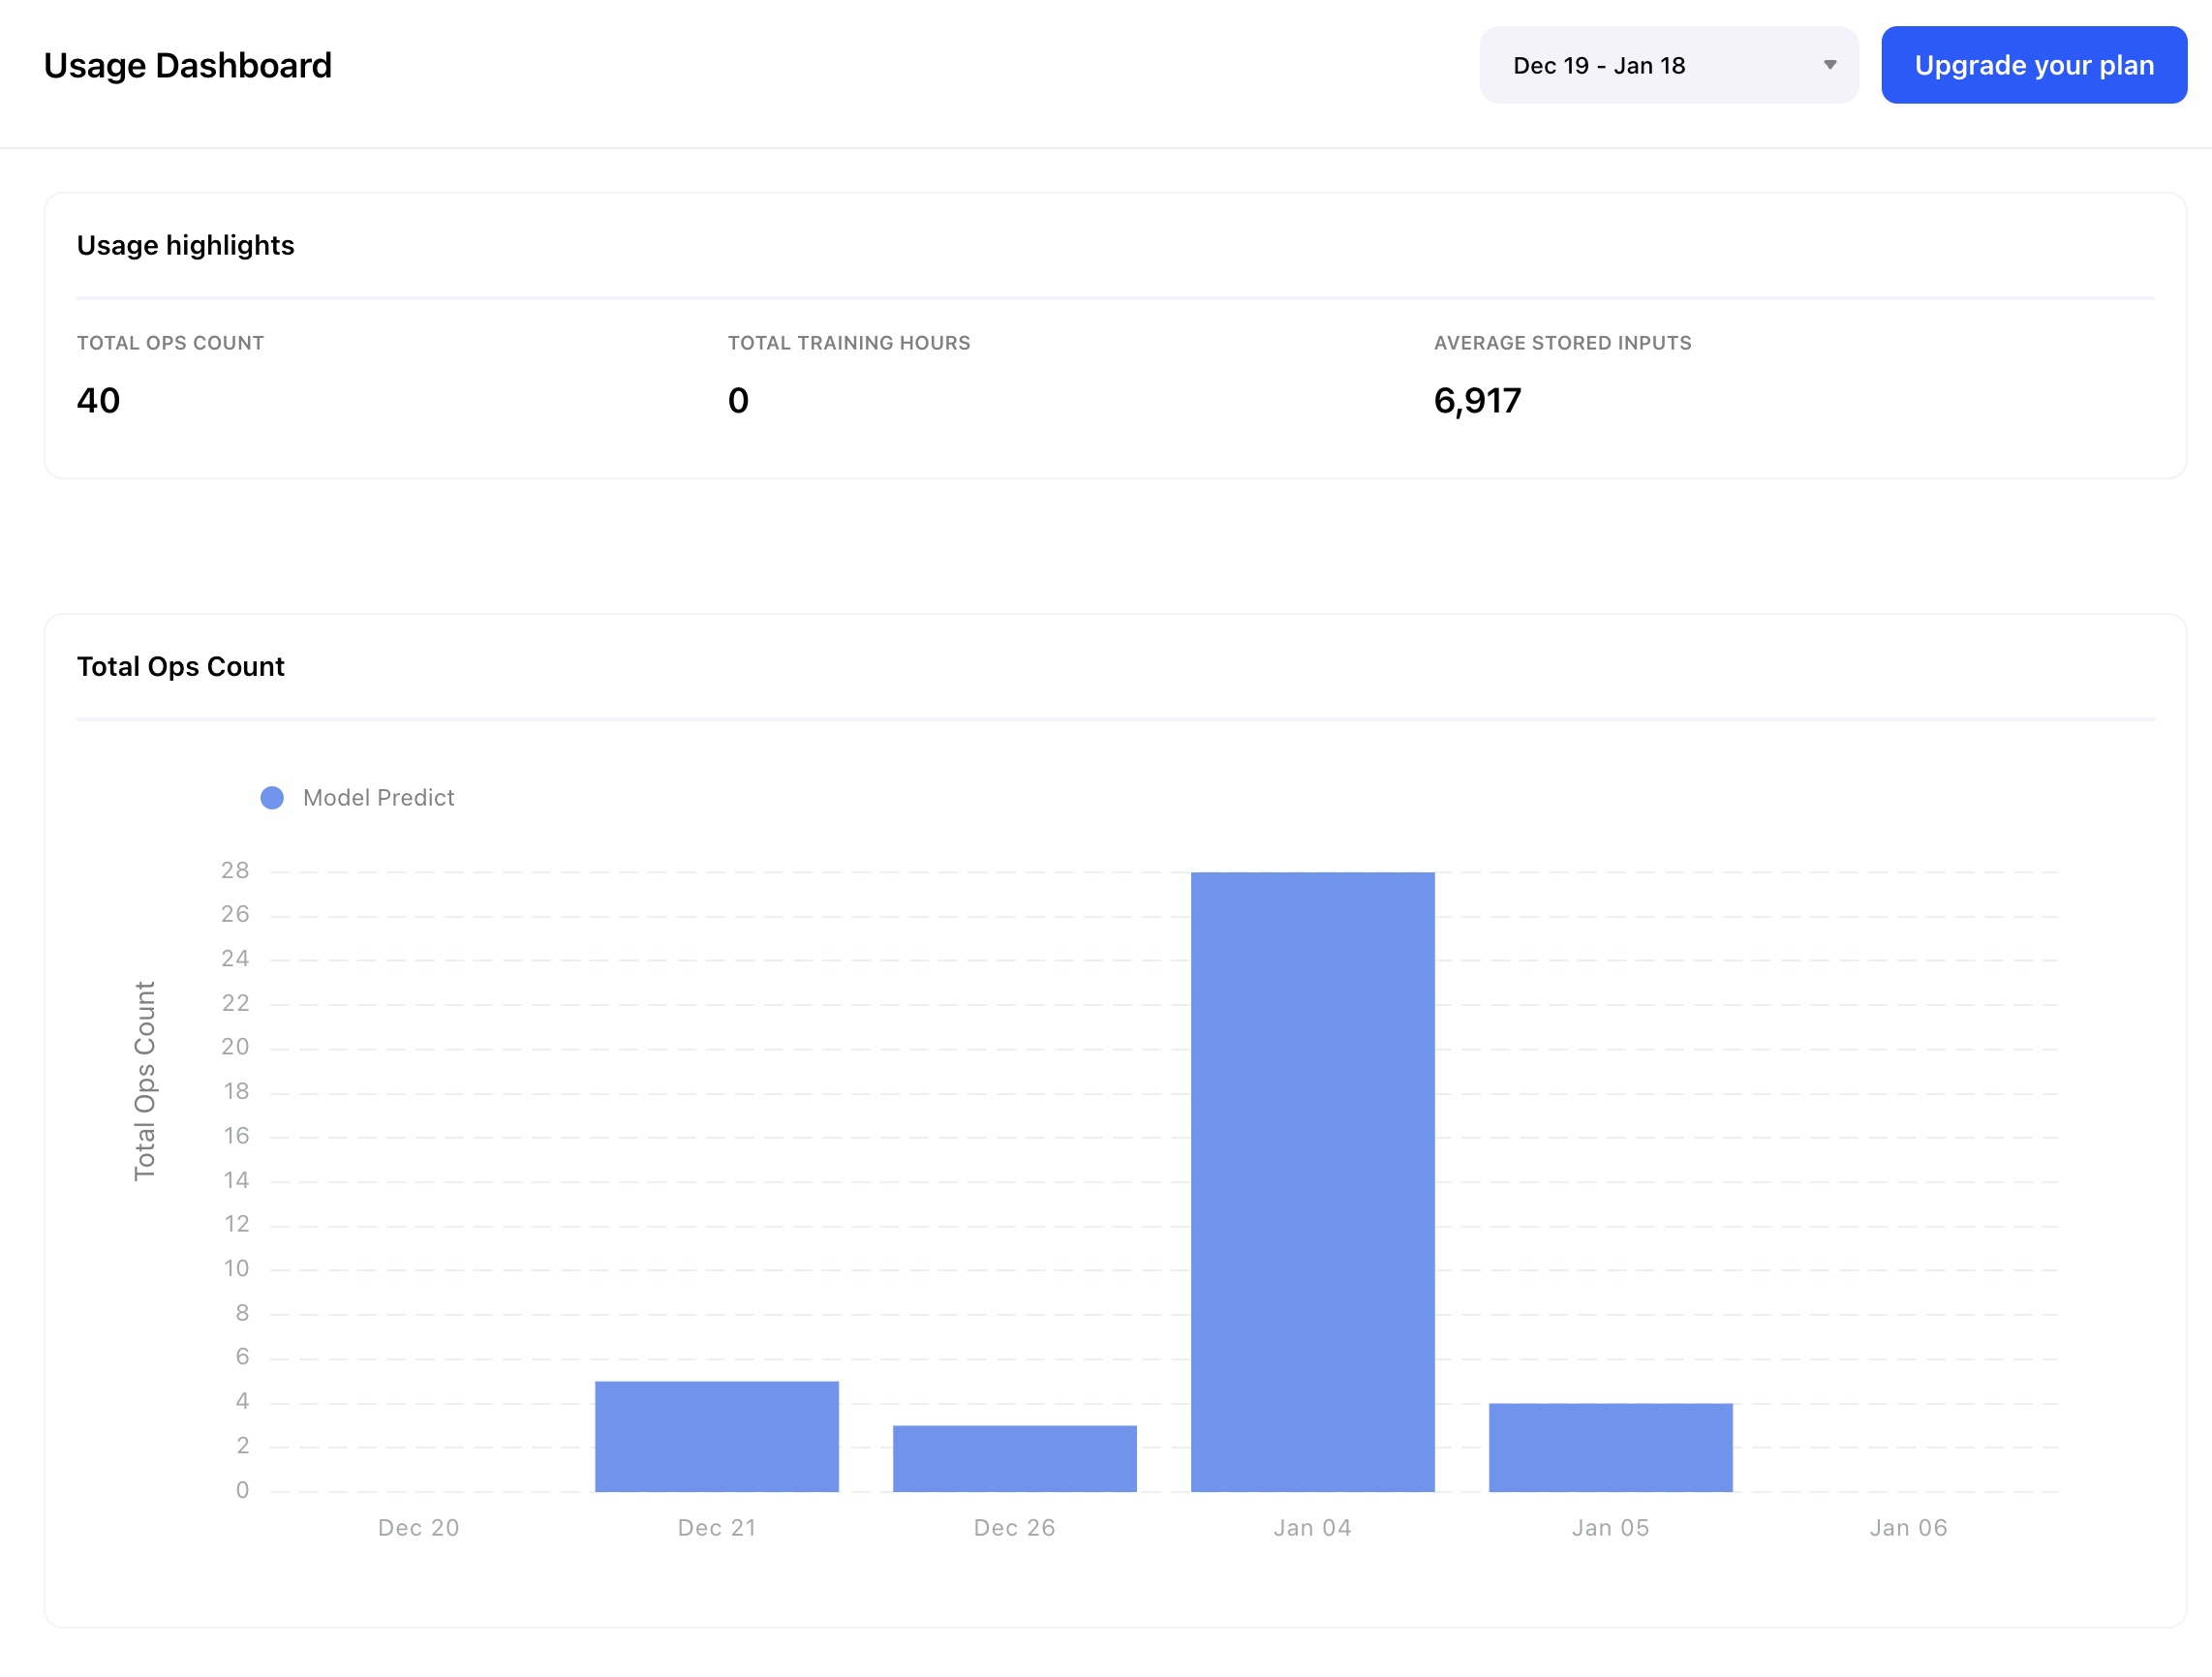Toggle the Model Predict legend dot

[x=272, y=798]
